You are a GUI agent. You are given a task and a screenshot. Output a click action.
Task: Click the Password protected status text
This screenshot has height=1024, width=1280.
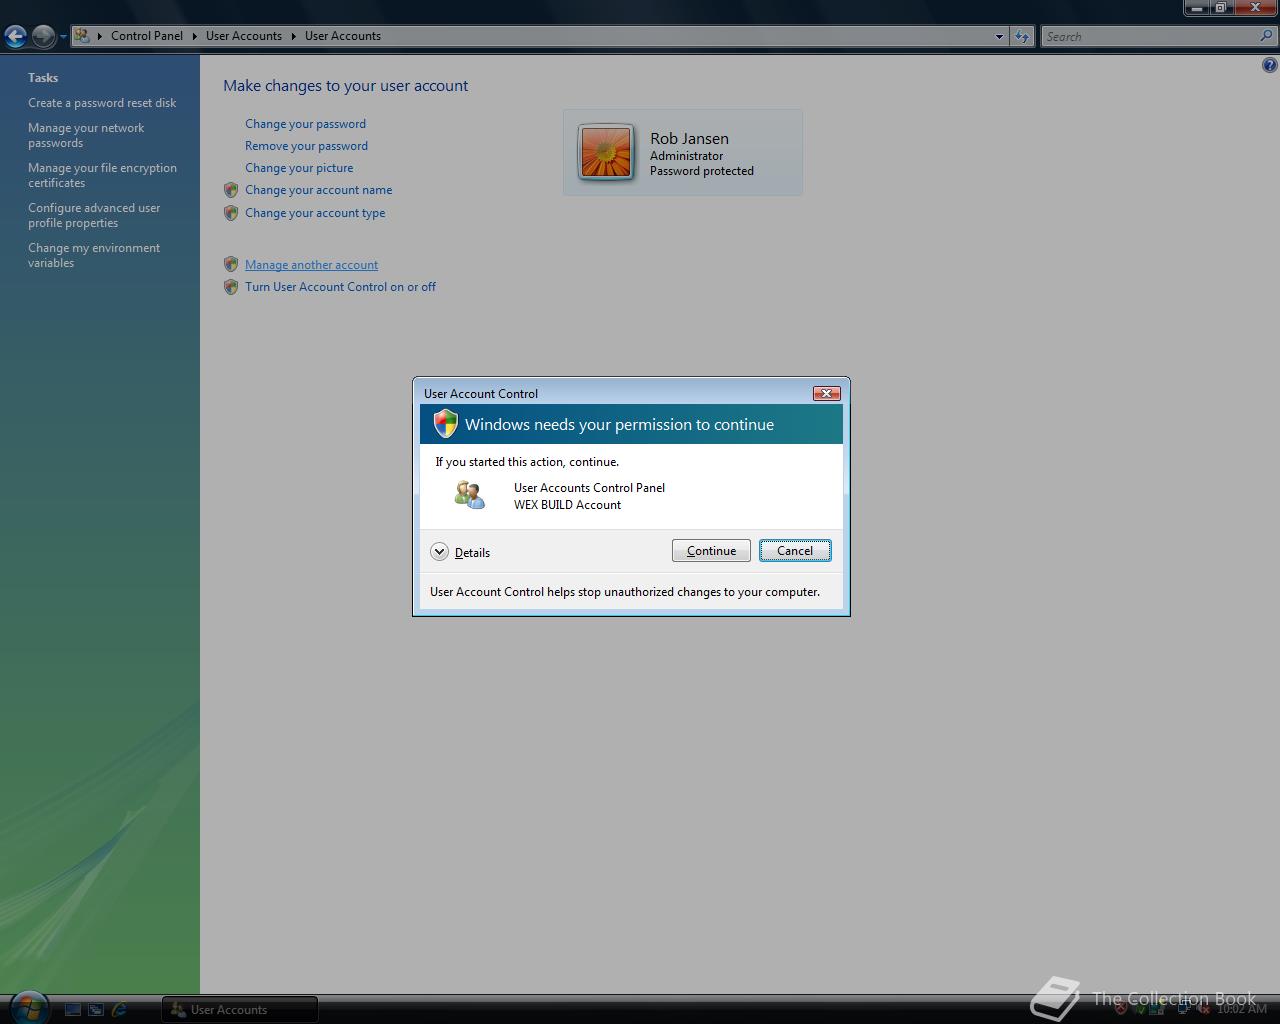pos(702,171)
